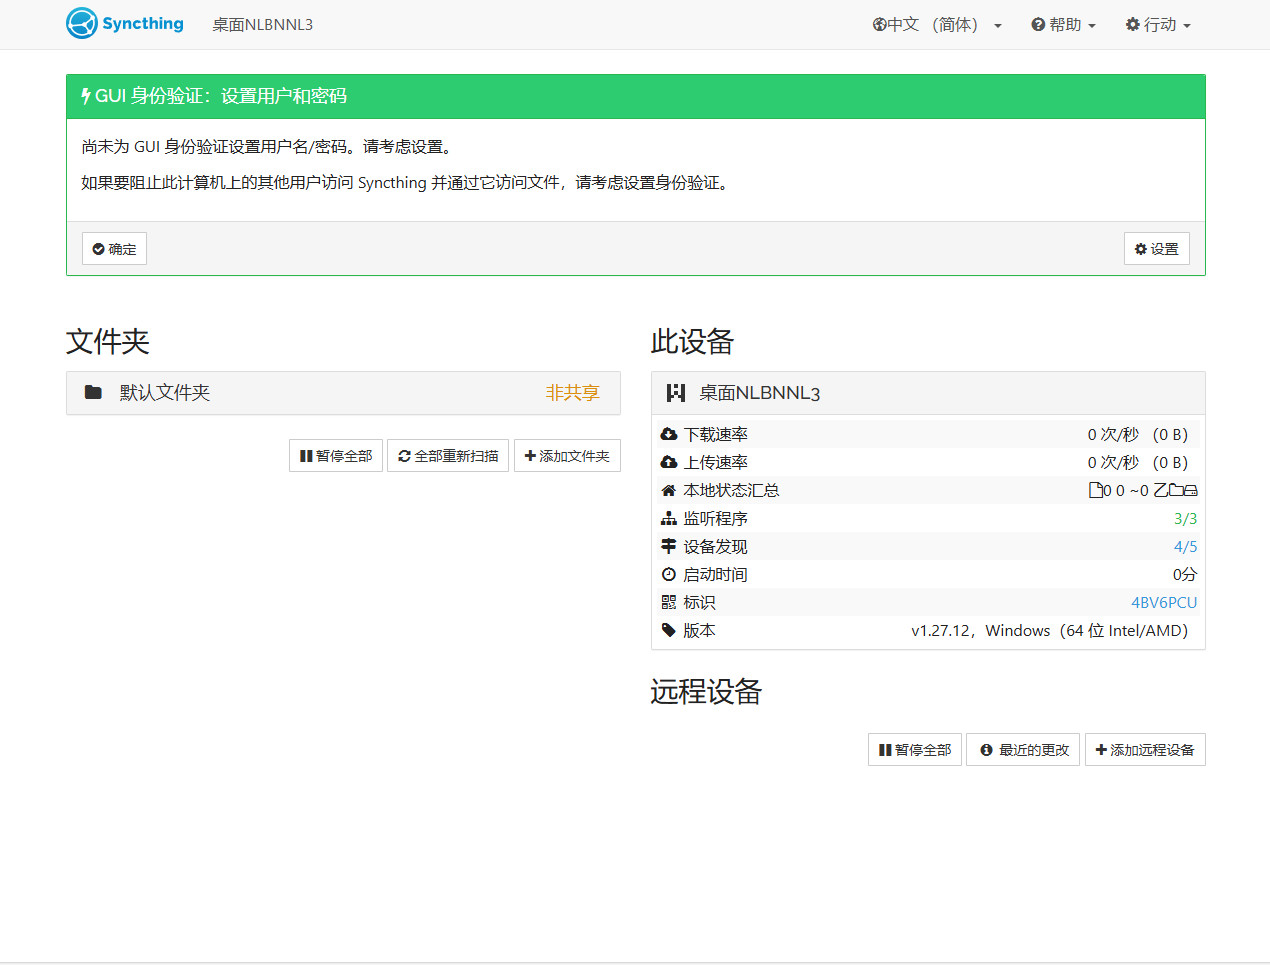Open the 帮助 help menu
Screen dimensions: 1270x965
click(1063, 25)
